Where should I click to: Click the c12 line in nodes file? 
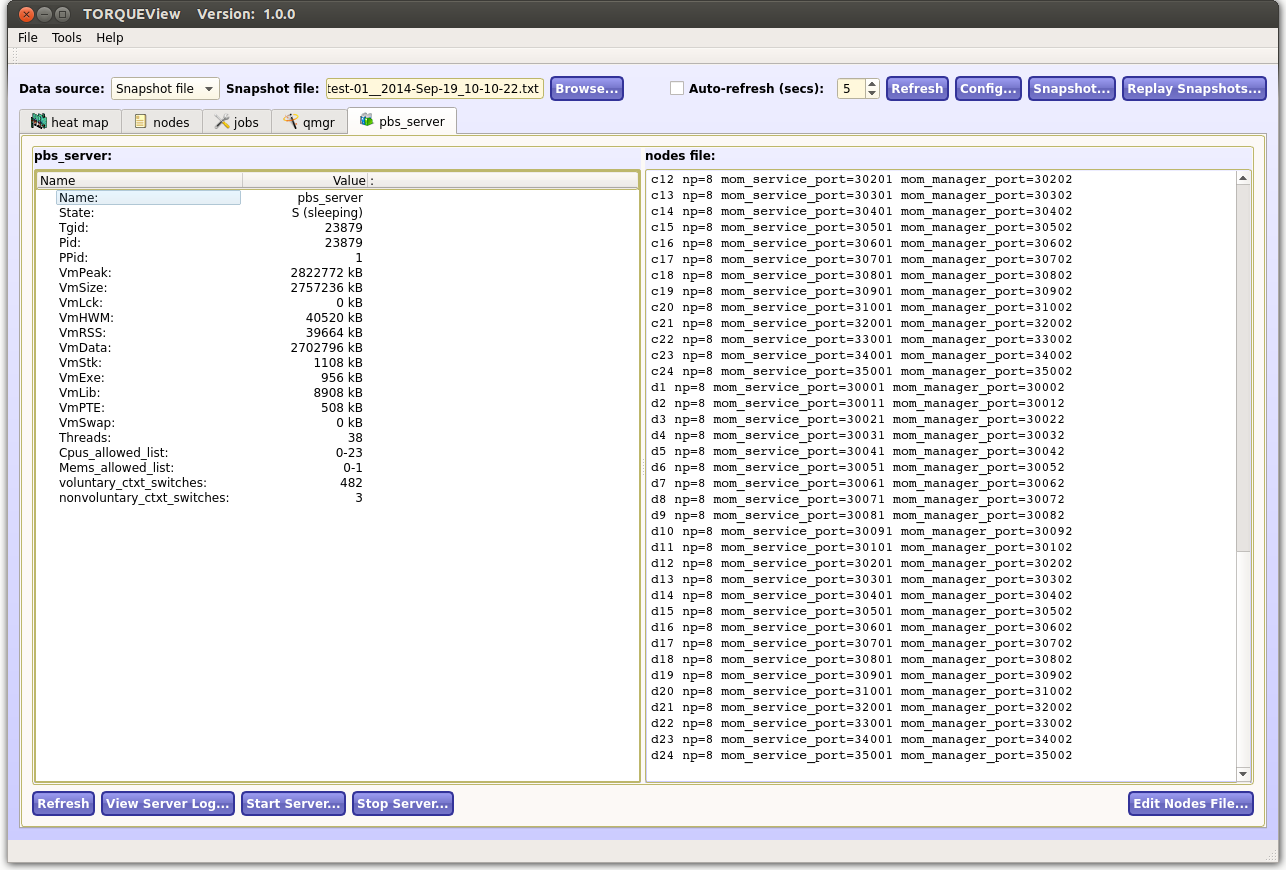[861, 179]
